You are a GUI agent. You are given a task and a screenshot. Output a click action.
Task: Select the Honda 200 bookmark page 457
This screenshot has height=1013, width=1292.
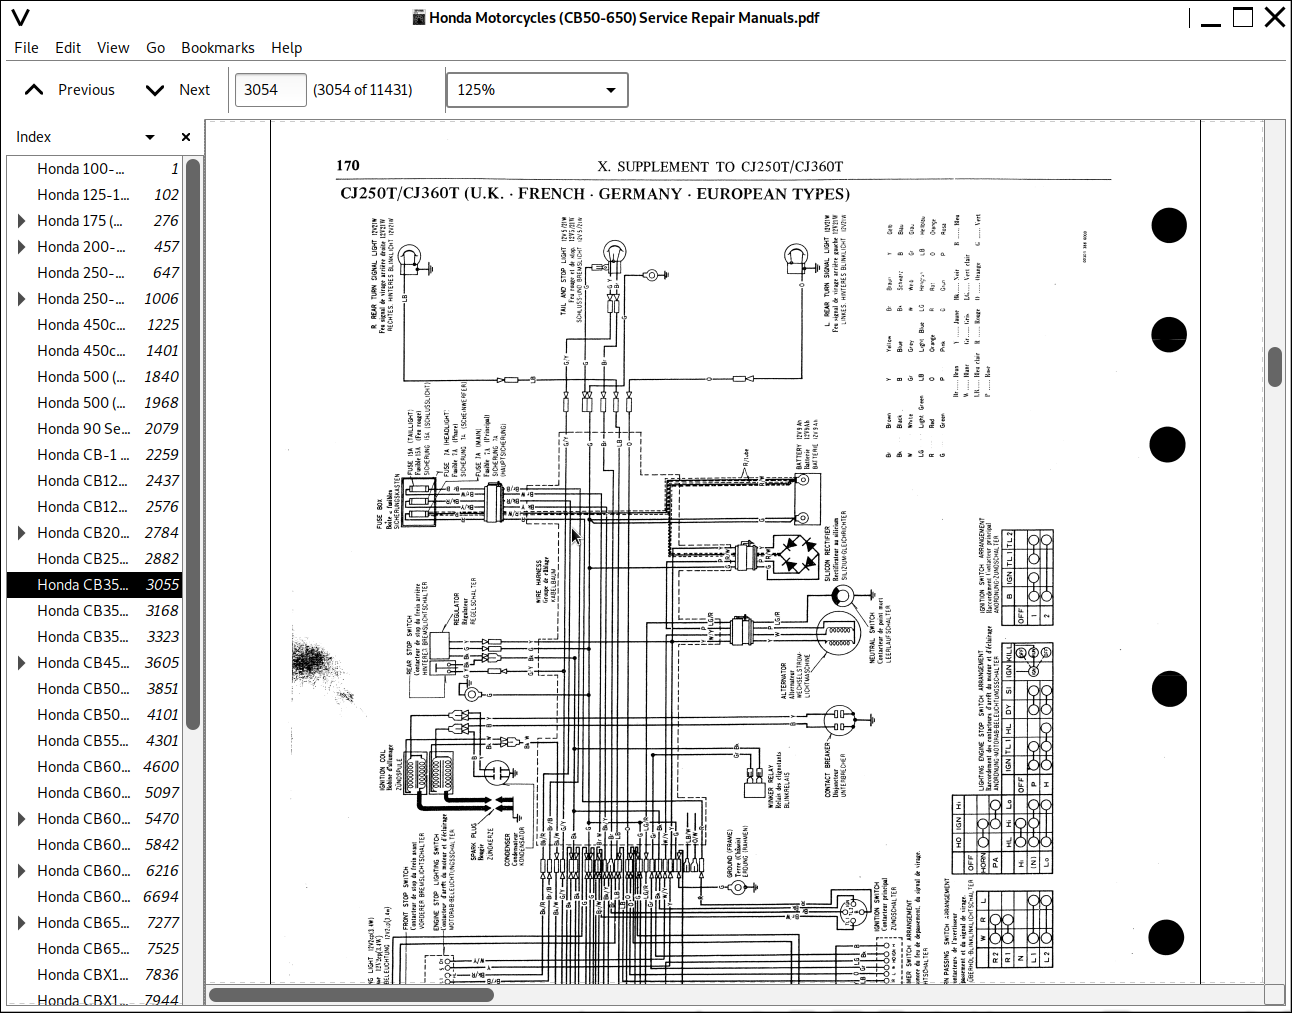tap(95, 247)
